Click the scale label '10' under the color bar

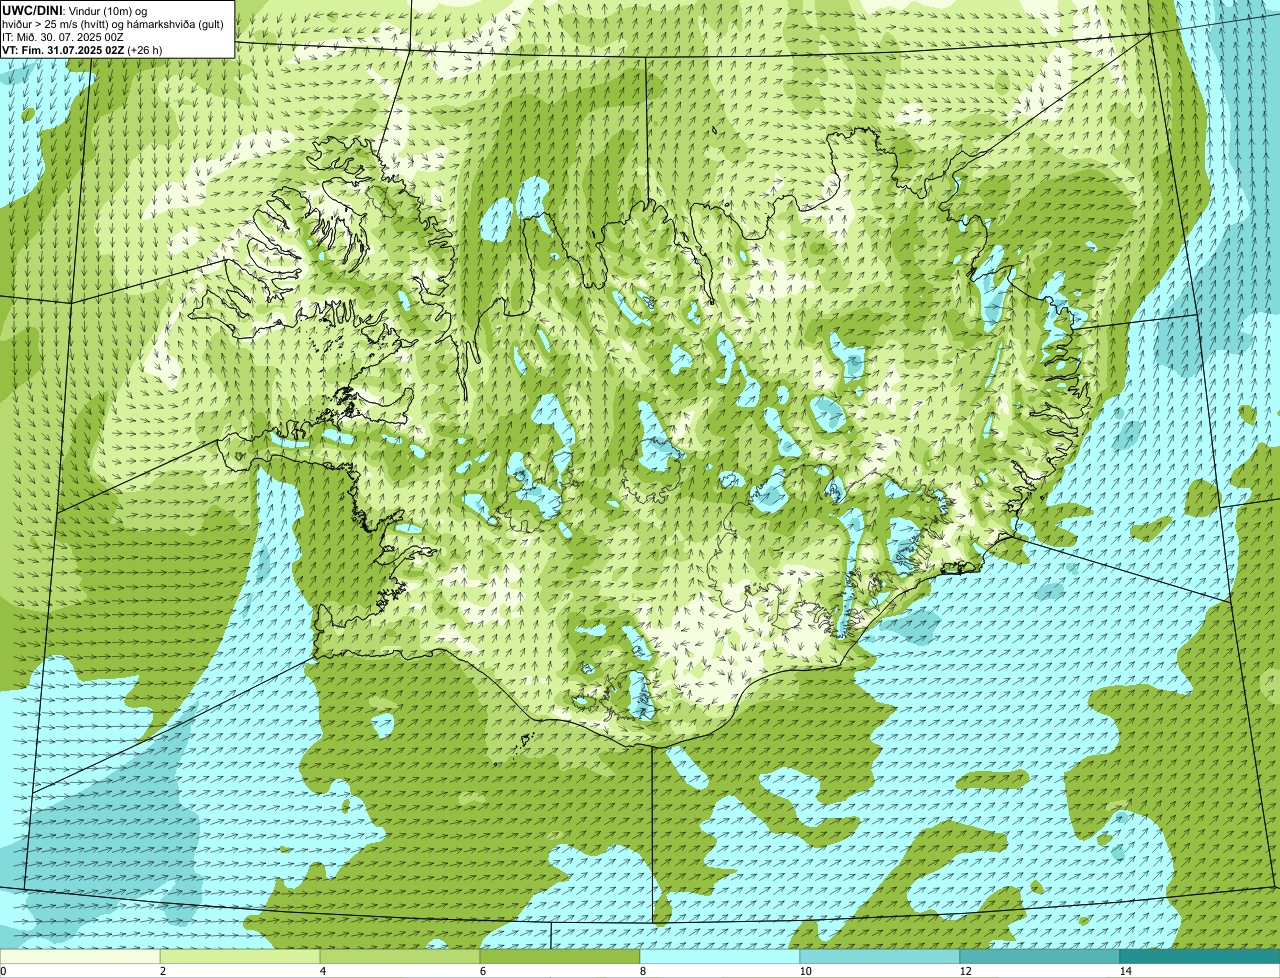(805, 971)
